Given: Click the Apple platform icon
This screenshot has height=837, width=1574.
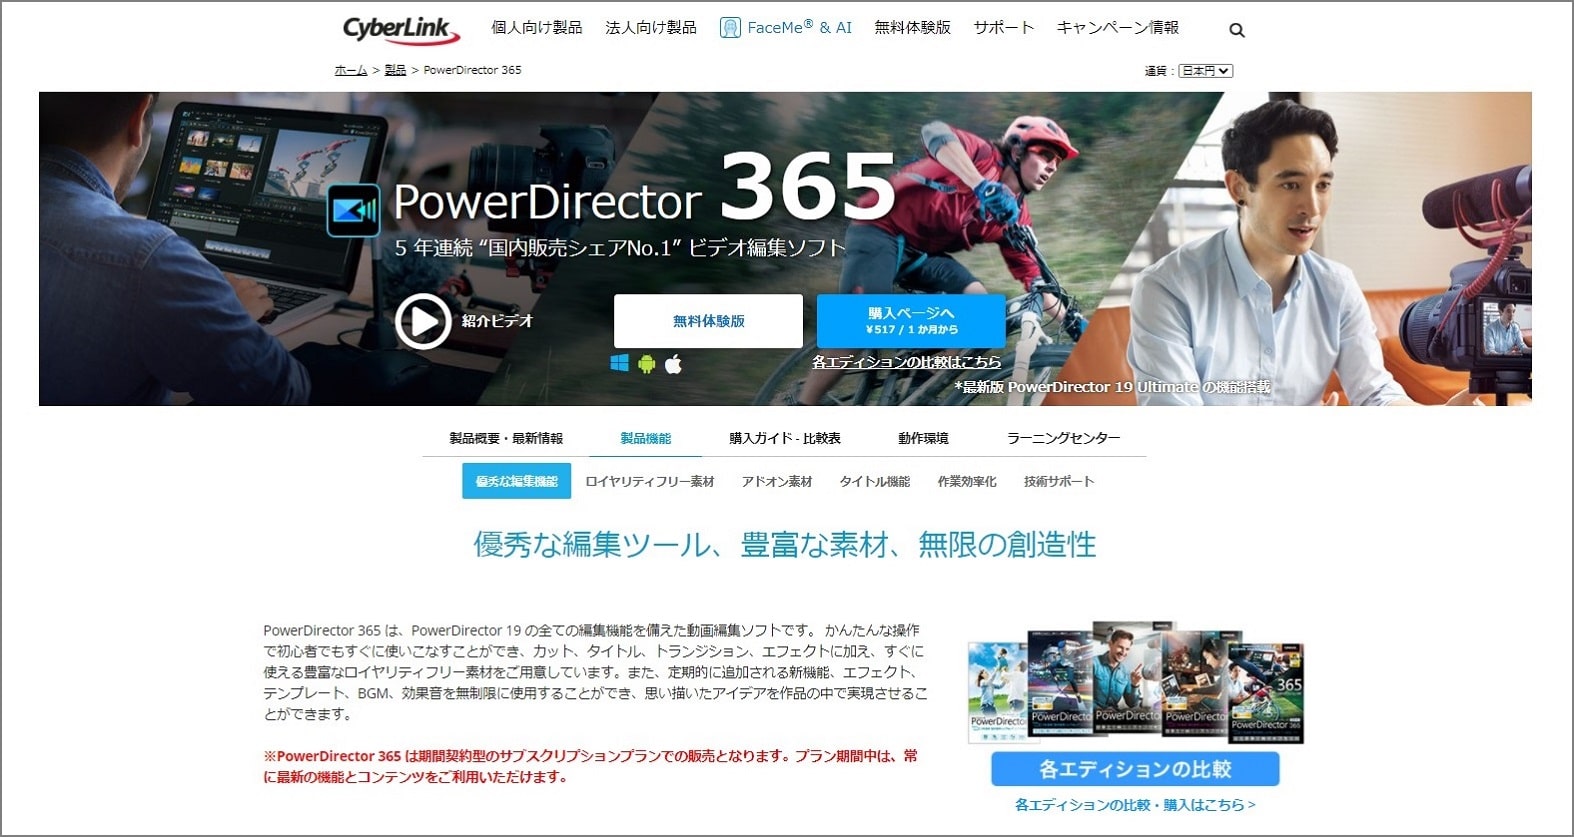Looking at the screenshot, I should click(x=674, y=363).
